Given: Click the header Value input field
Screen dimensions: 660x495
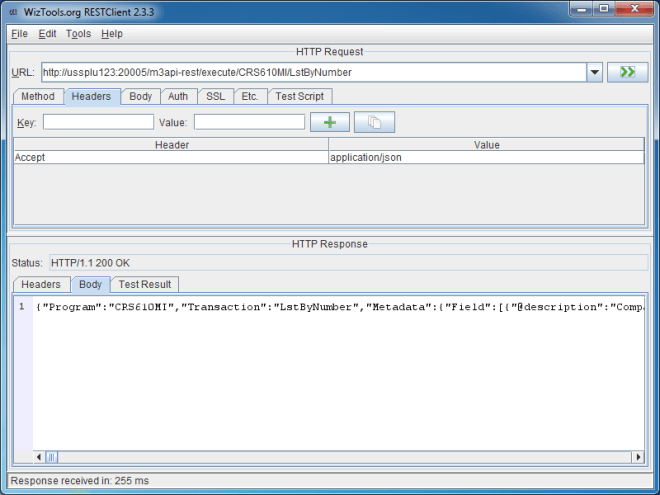Looking at the screenshot, I should (x=249, y=122).
